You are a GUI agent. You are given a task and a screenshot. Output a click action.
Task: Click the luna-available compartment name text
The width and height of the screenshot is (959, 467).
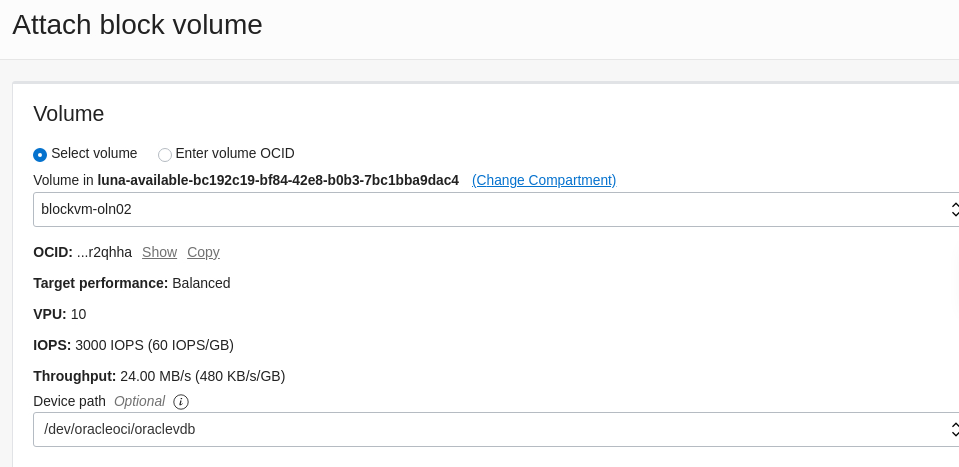coord(277,180)
